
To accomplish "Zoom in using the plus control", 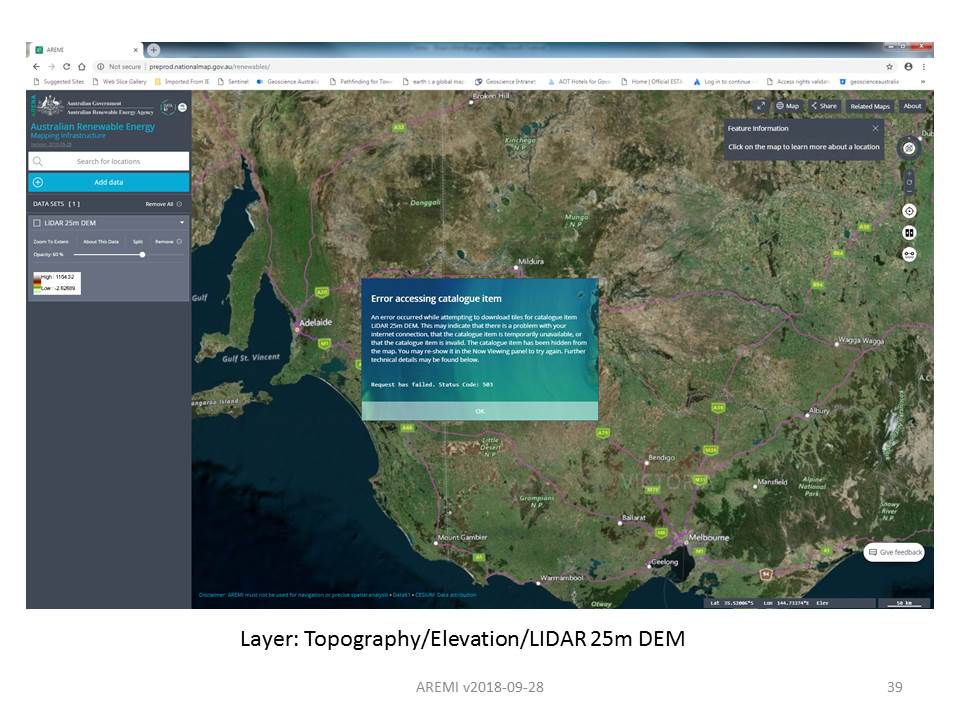I will click(909, 173).
